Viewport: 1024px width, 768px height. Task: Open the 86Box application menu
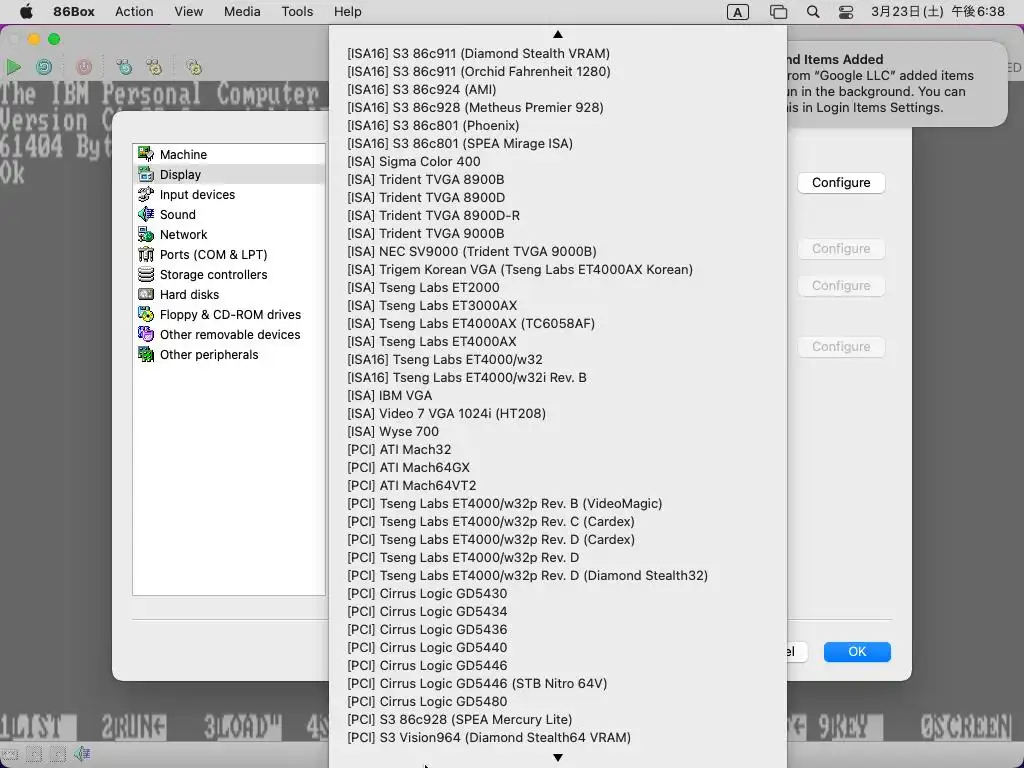click(74, 12)
